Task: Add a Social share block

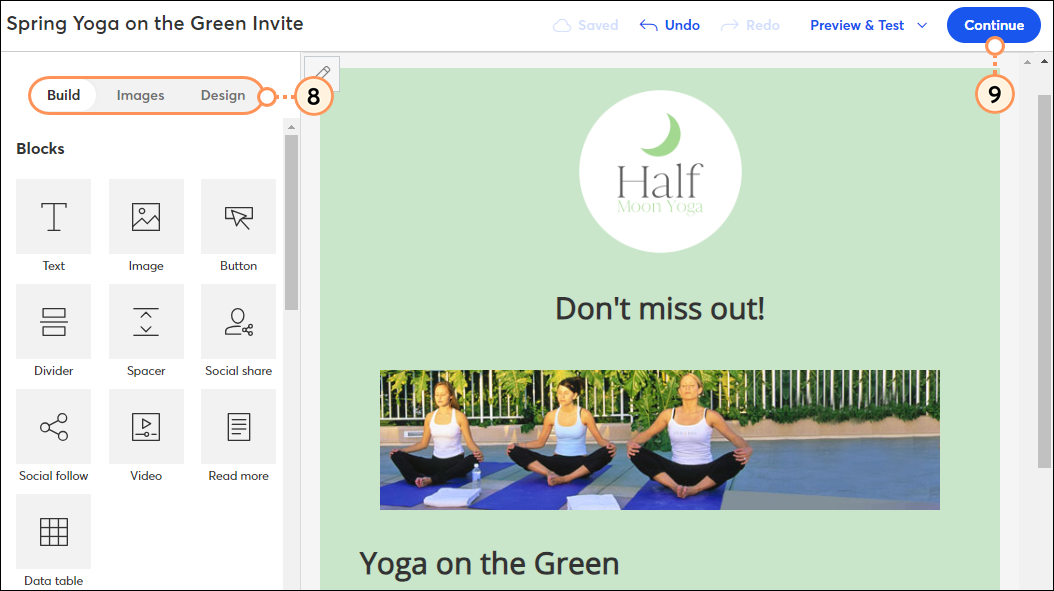Action: (238, 321)
